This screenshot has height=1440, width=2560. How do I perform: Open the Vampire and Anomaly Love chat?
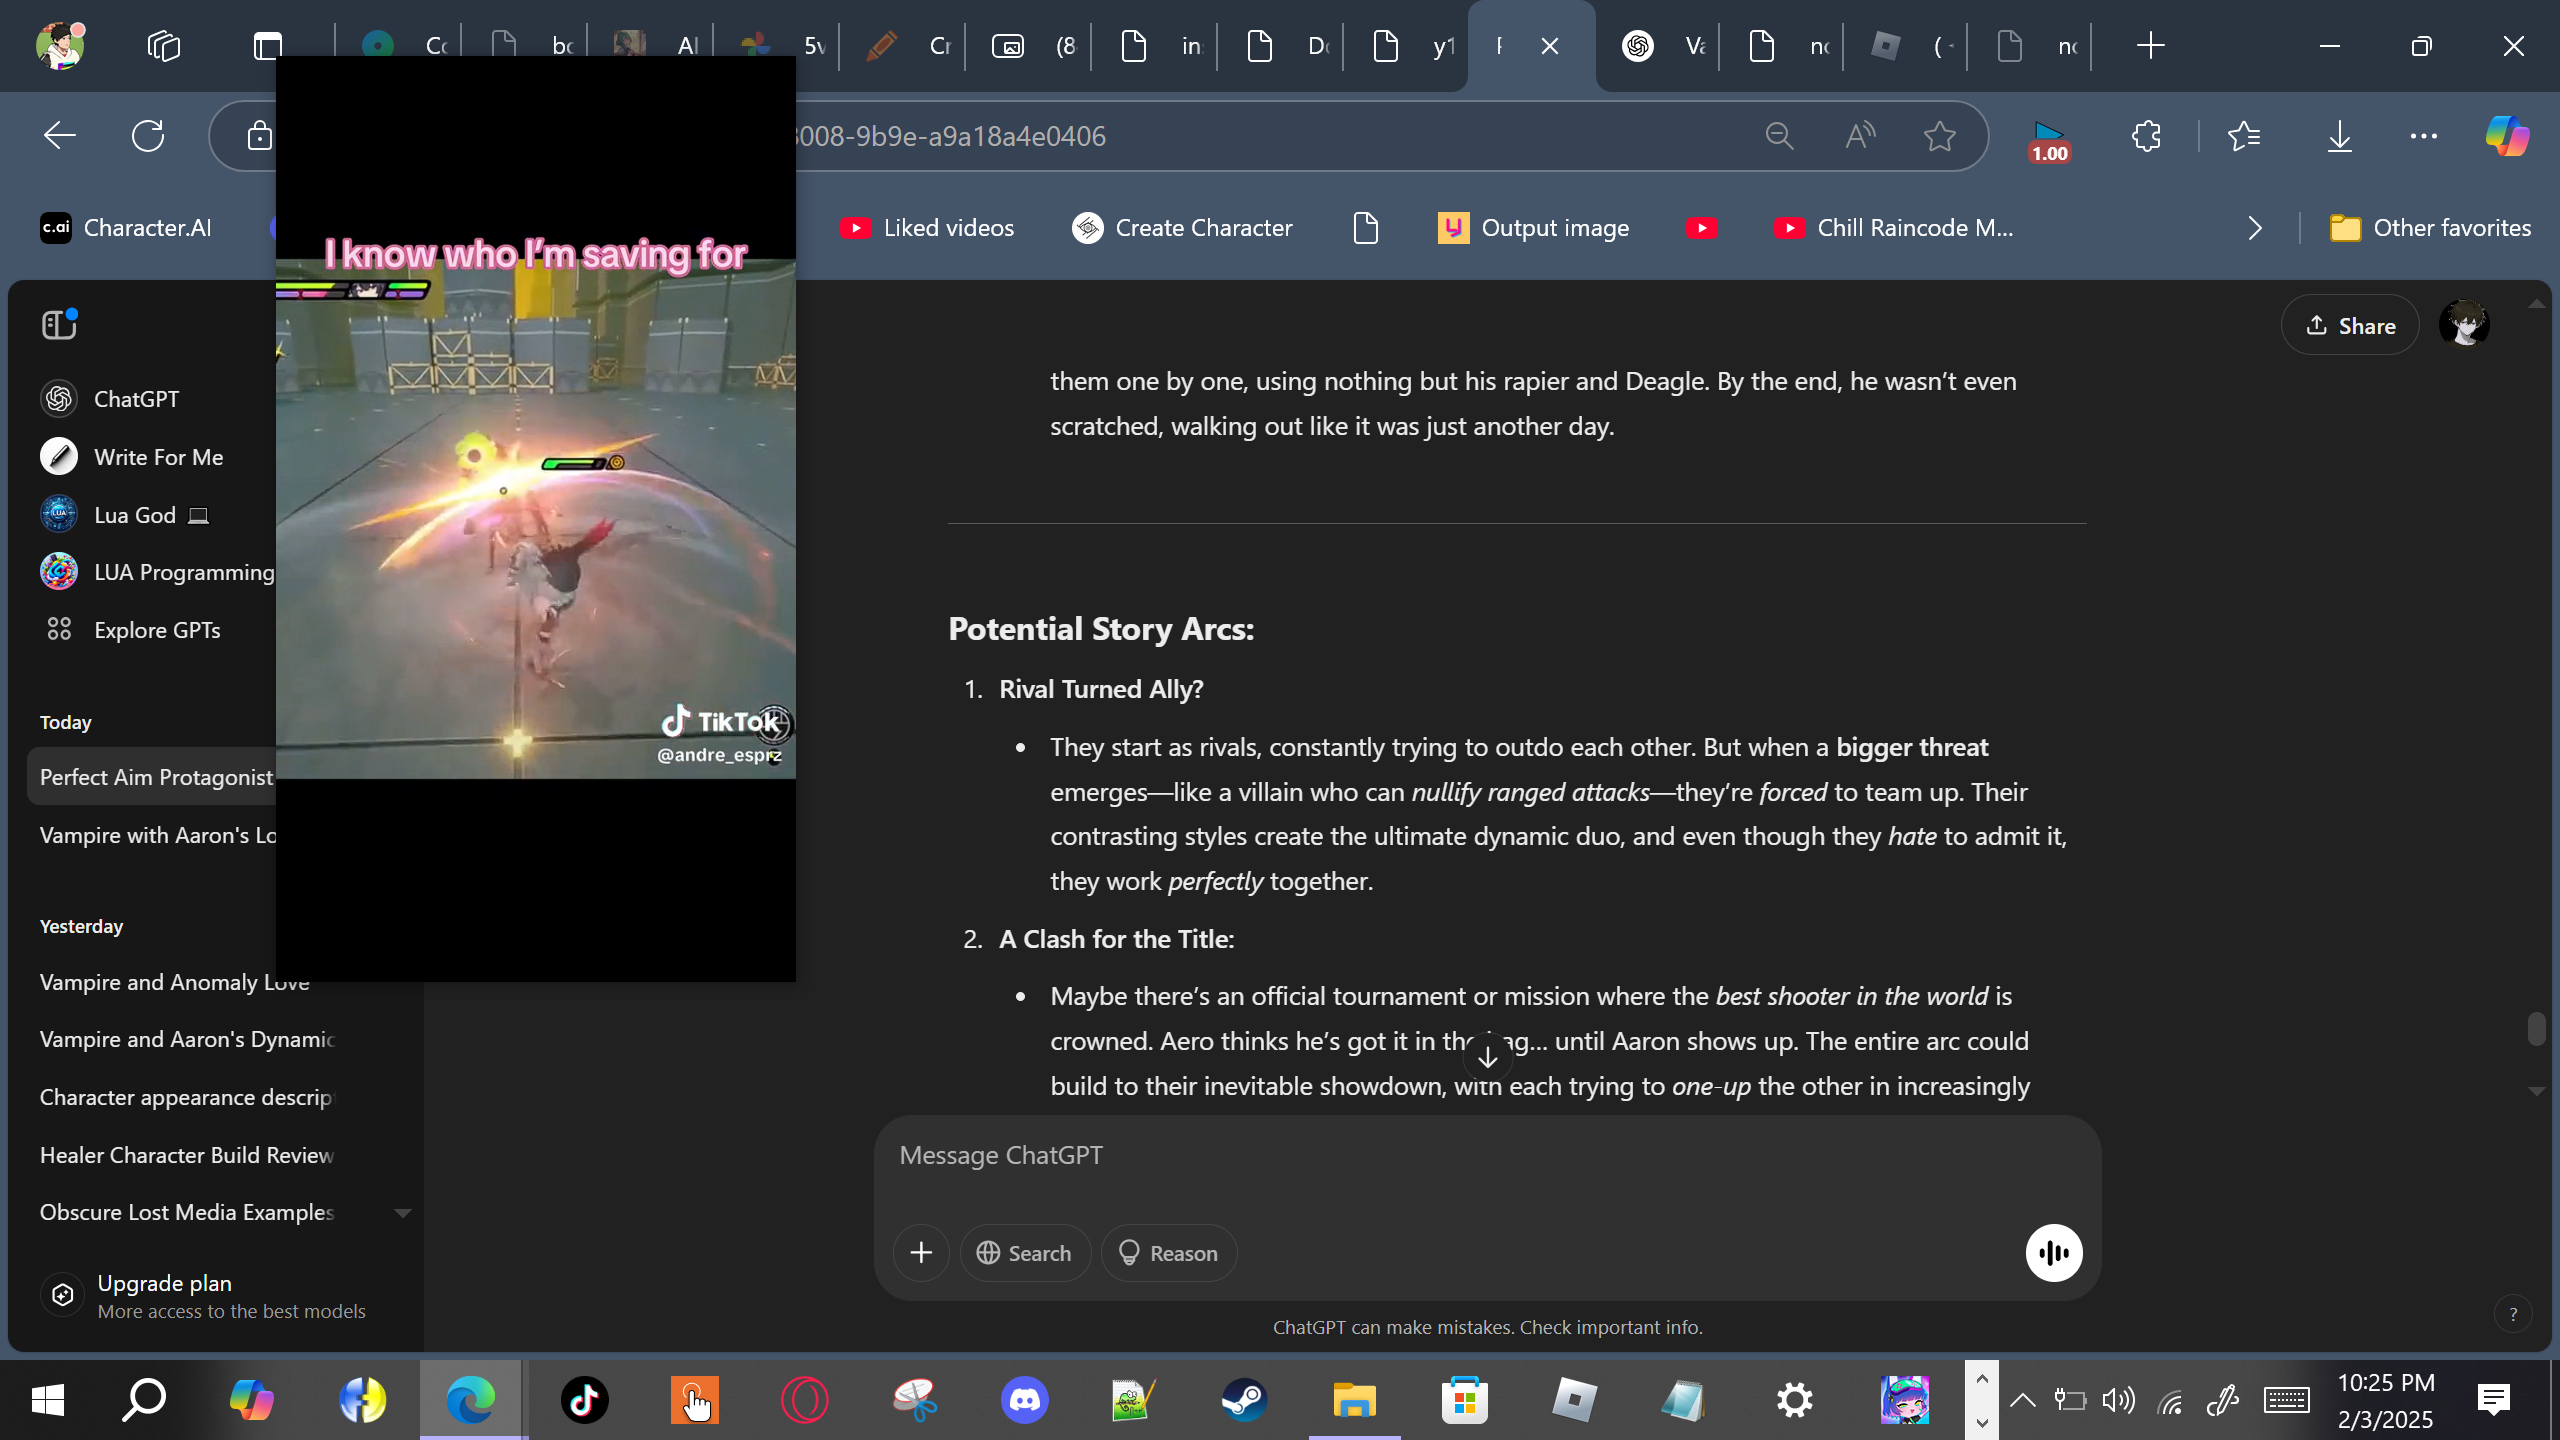coord(175,982)
